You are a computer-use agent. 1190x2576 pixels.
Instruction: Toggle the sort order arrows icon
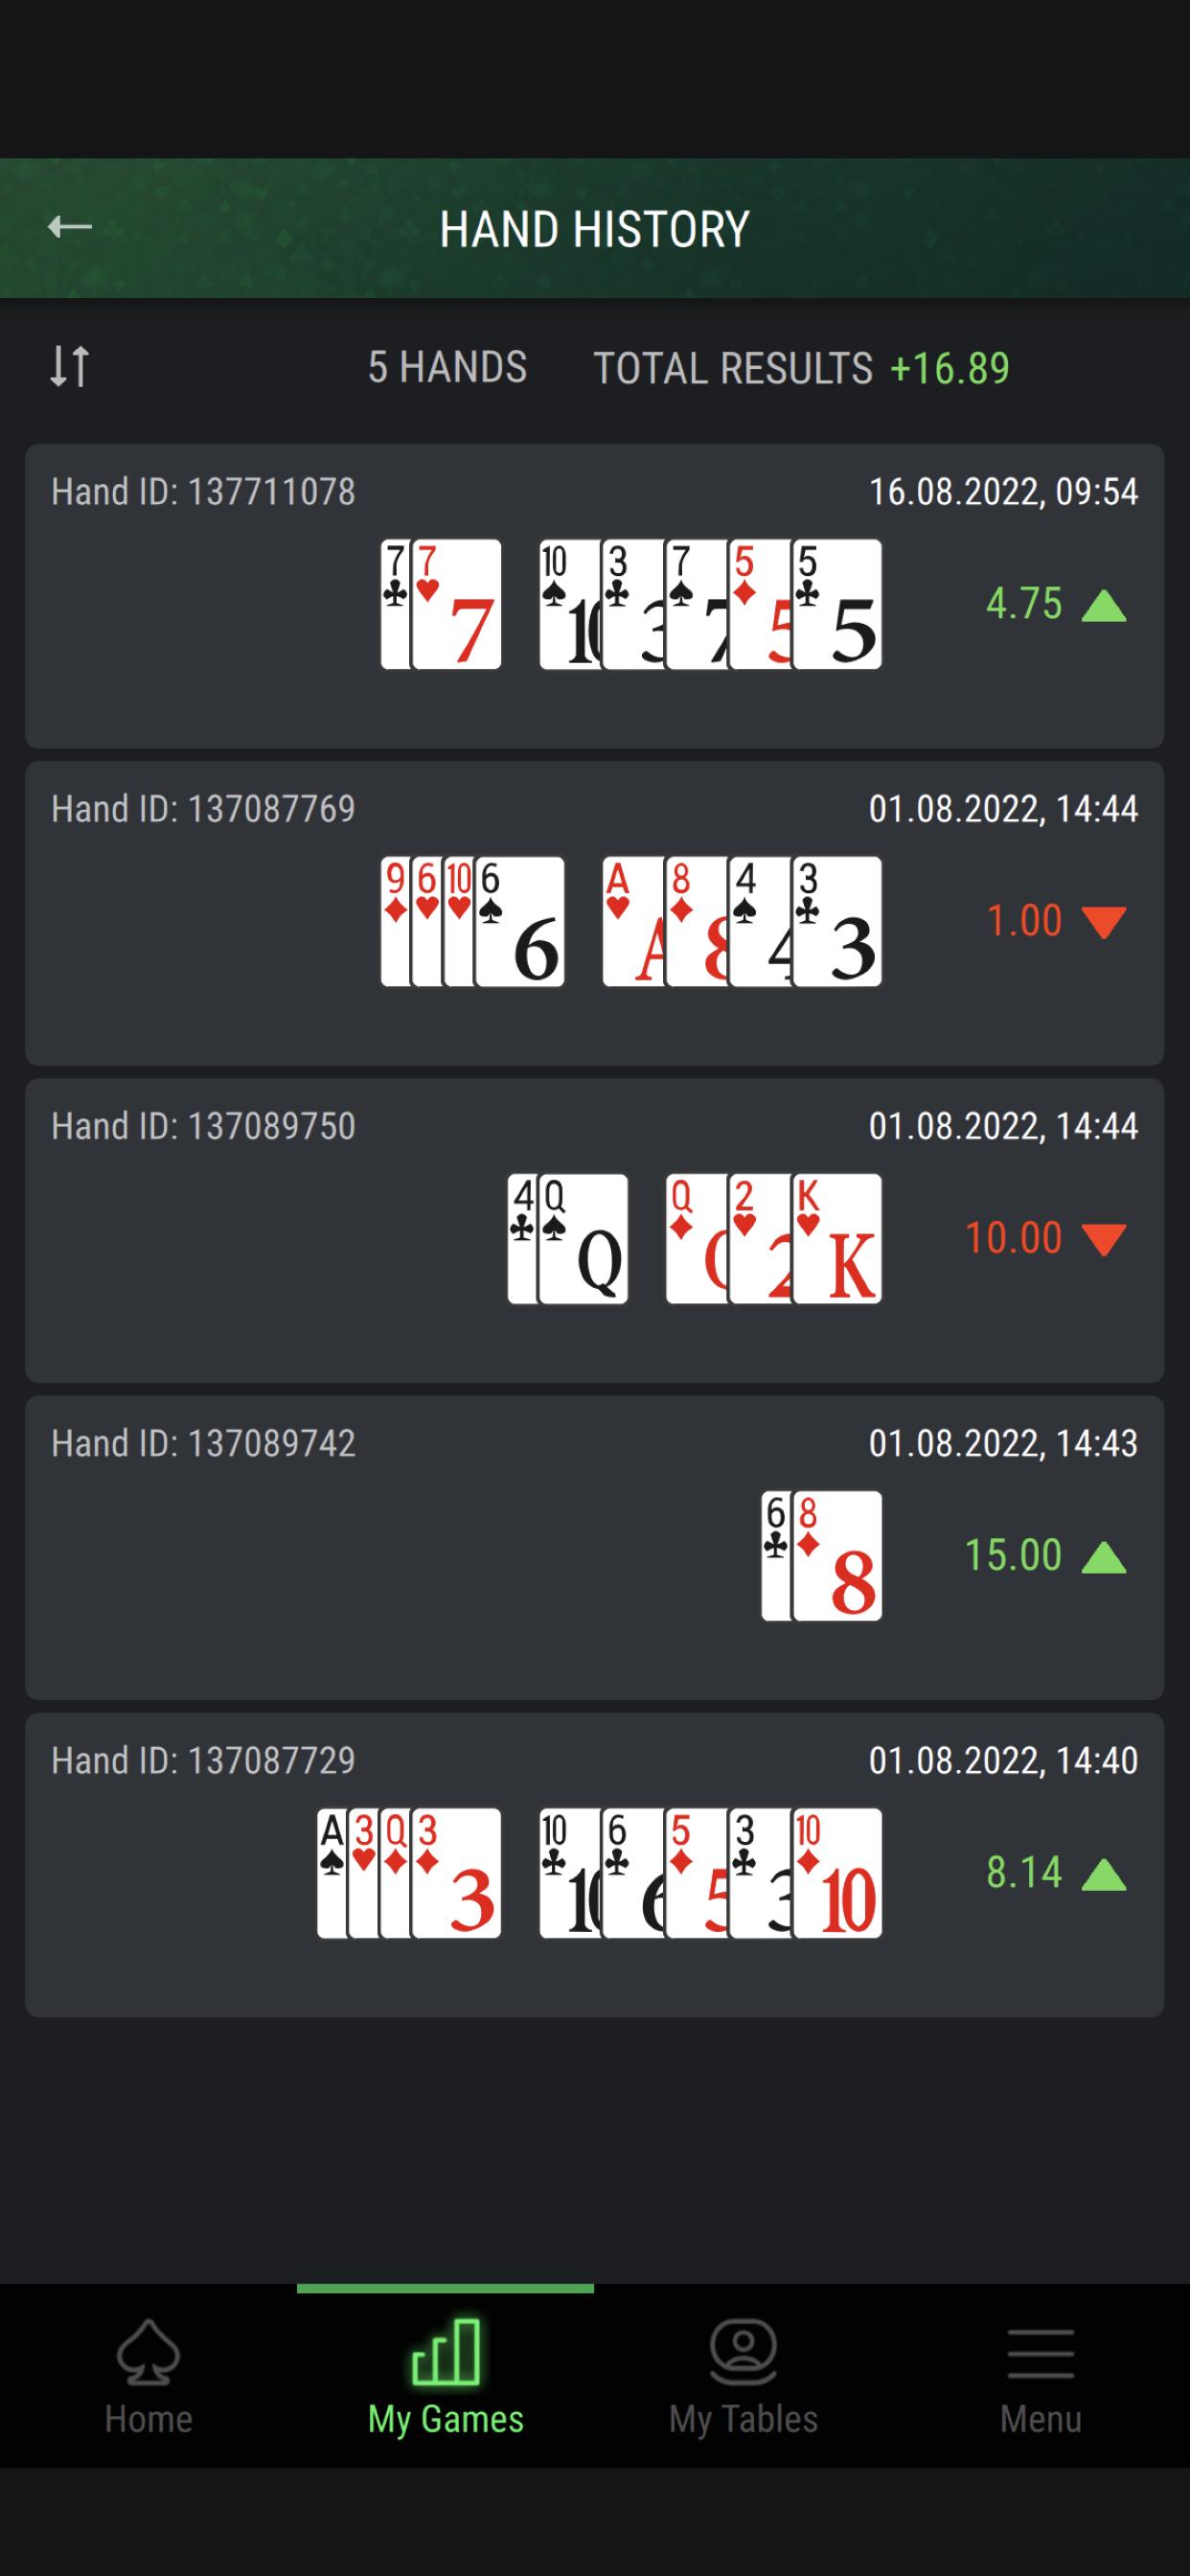click(x=70, y=366)
